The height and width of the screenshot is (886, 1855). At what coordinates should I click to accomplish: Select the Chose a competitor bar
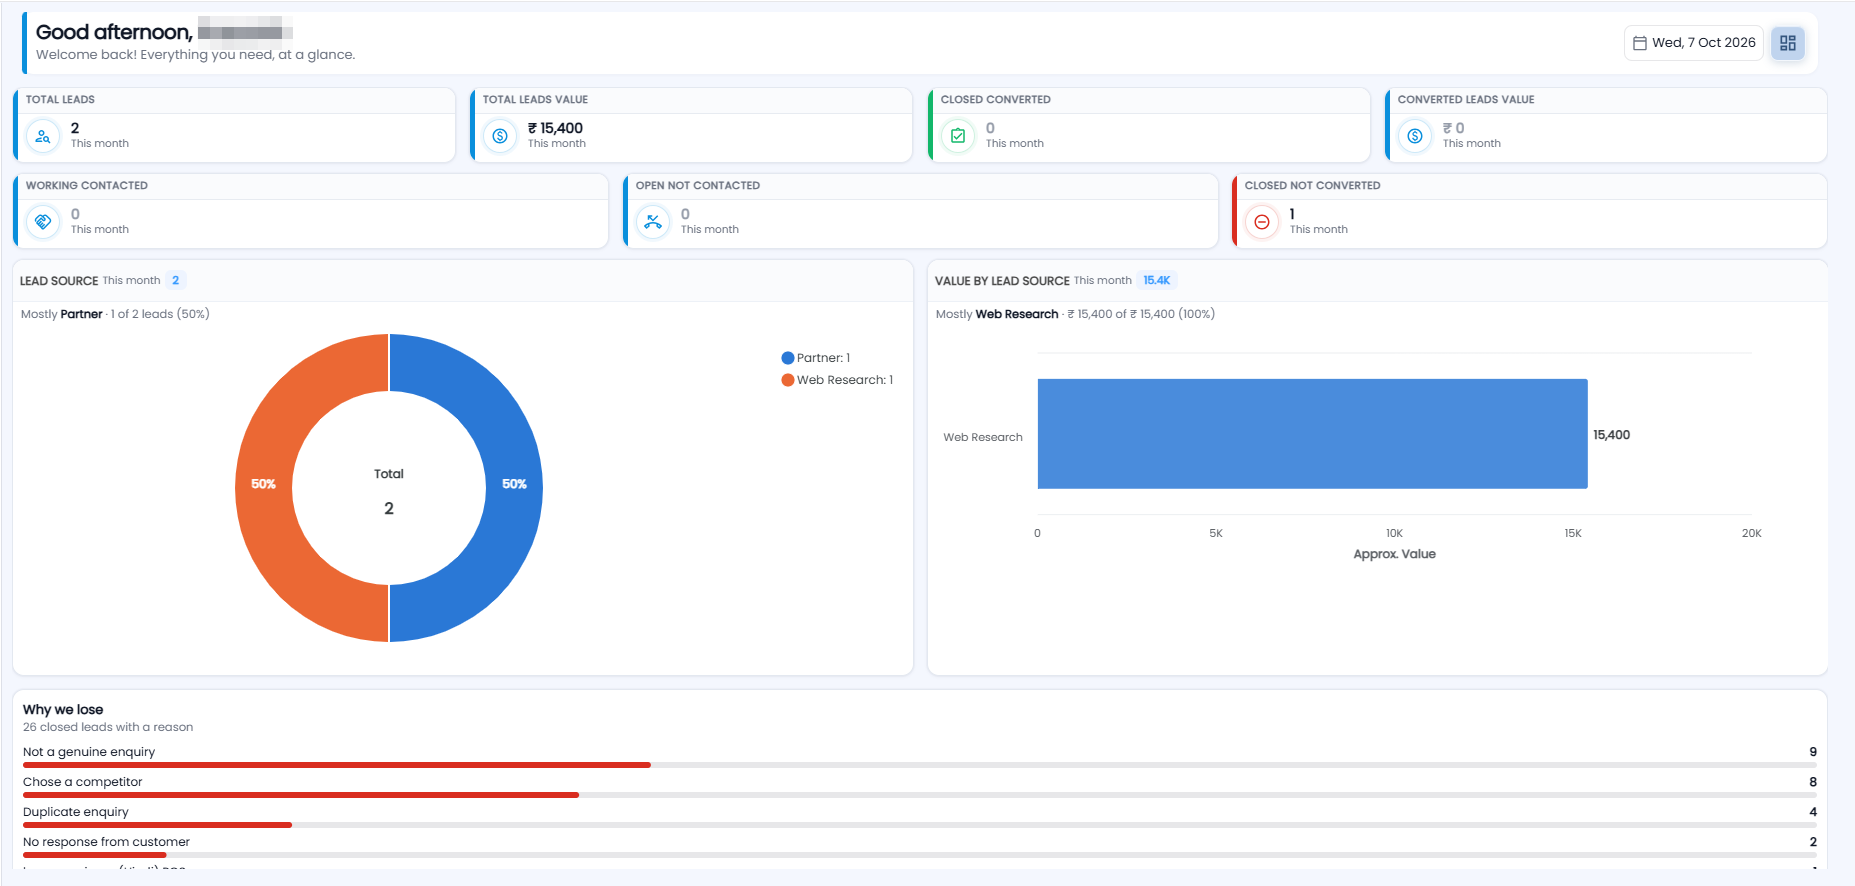pyautogui.click(x=920, y=795)
